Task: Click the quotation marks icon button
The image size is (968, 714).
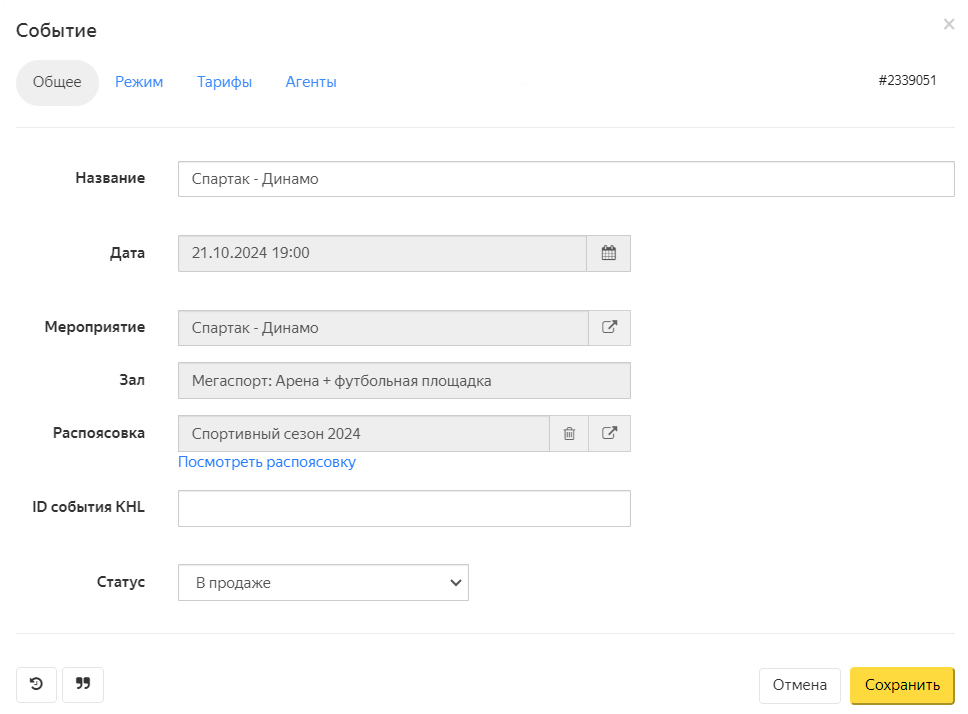Action: pos(83,685)
